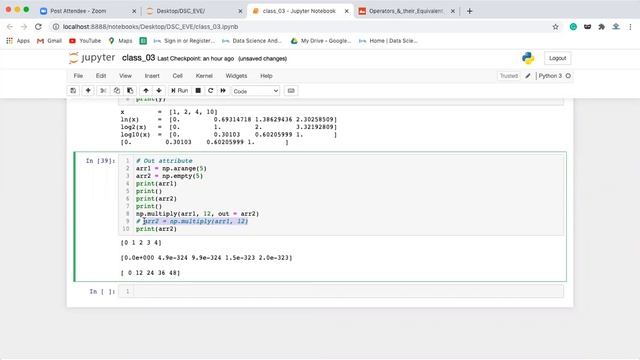Open a new browser tab
This screenshot has height=360, width=640.
click(469, 11)
